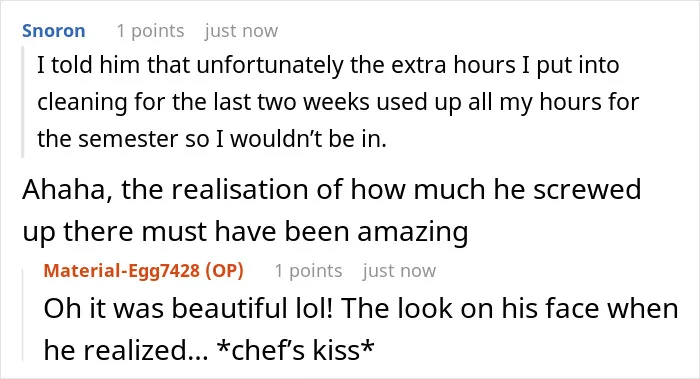Image resolution: width=700 pixels, height=379 pixels.
Task: Open Material-Egg7428's user profile link
Action: [121, 271]
